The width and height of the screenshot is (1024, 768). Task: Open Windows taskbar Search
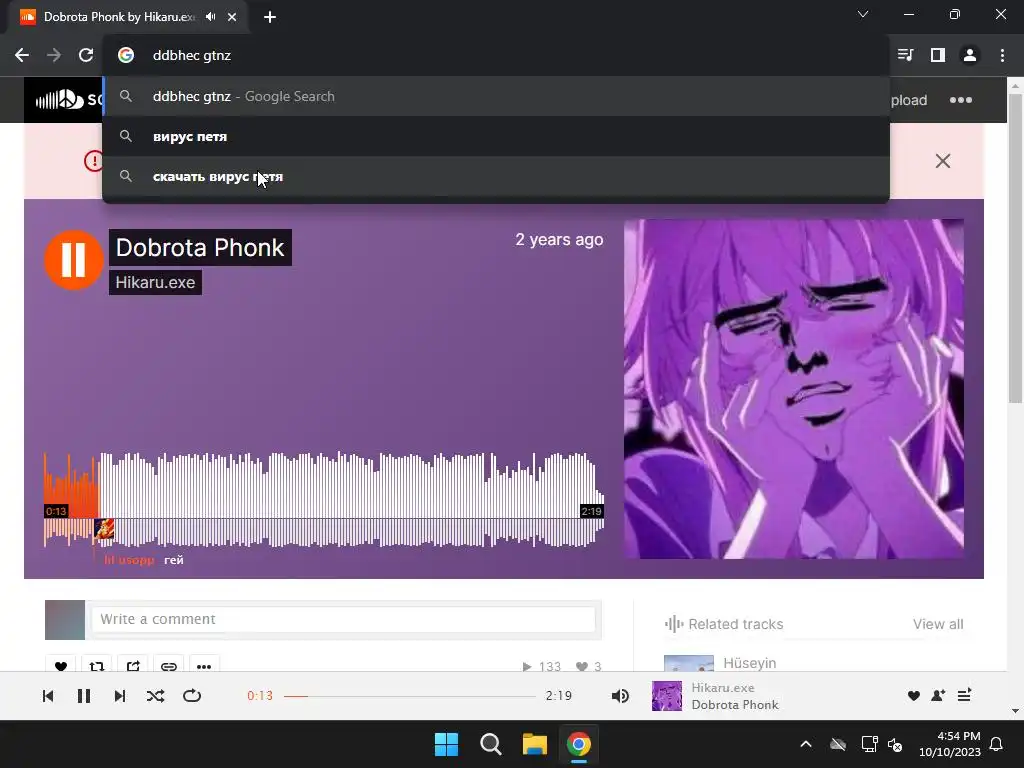click(x=490, y=744)
